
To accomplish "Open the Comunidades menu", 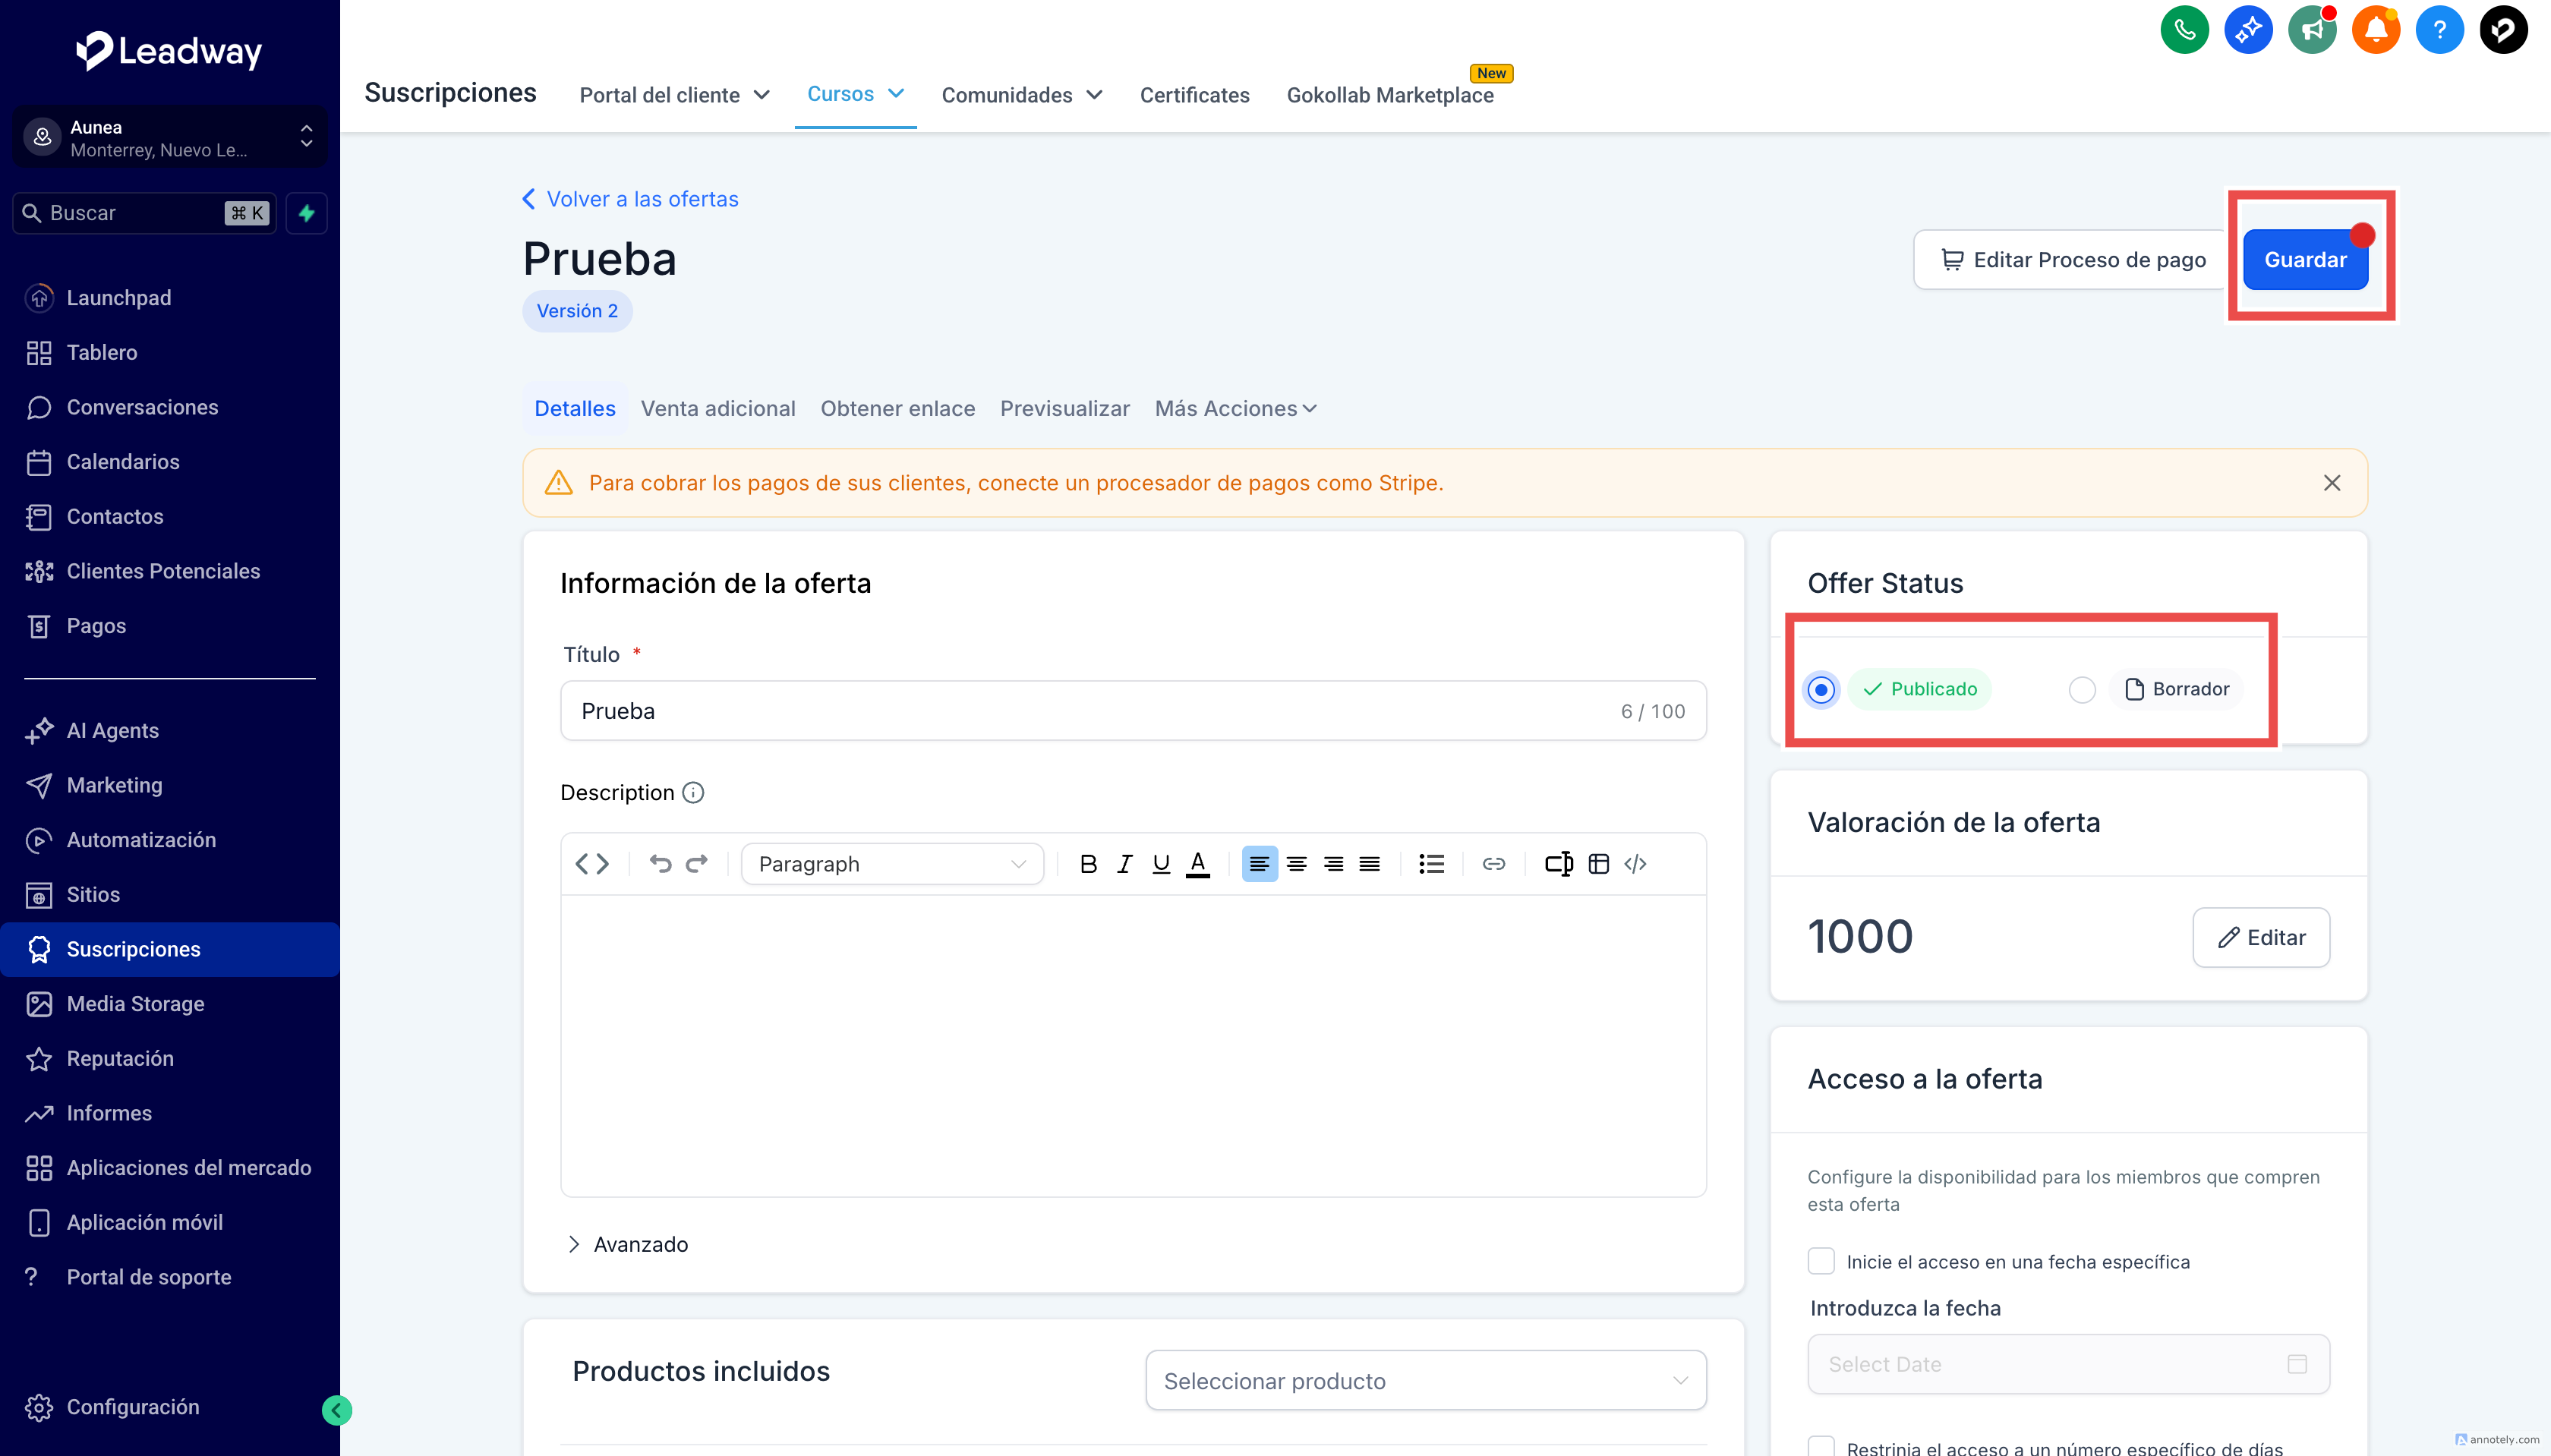I will click(1021, 95).
